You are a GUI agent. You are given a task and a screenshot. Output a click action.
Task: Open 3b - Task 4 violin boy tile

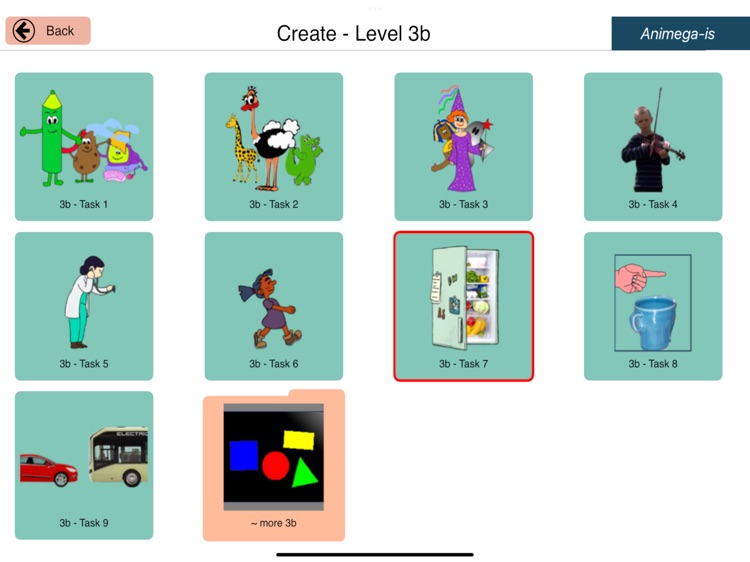pos(653,146)
